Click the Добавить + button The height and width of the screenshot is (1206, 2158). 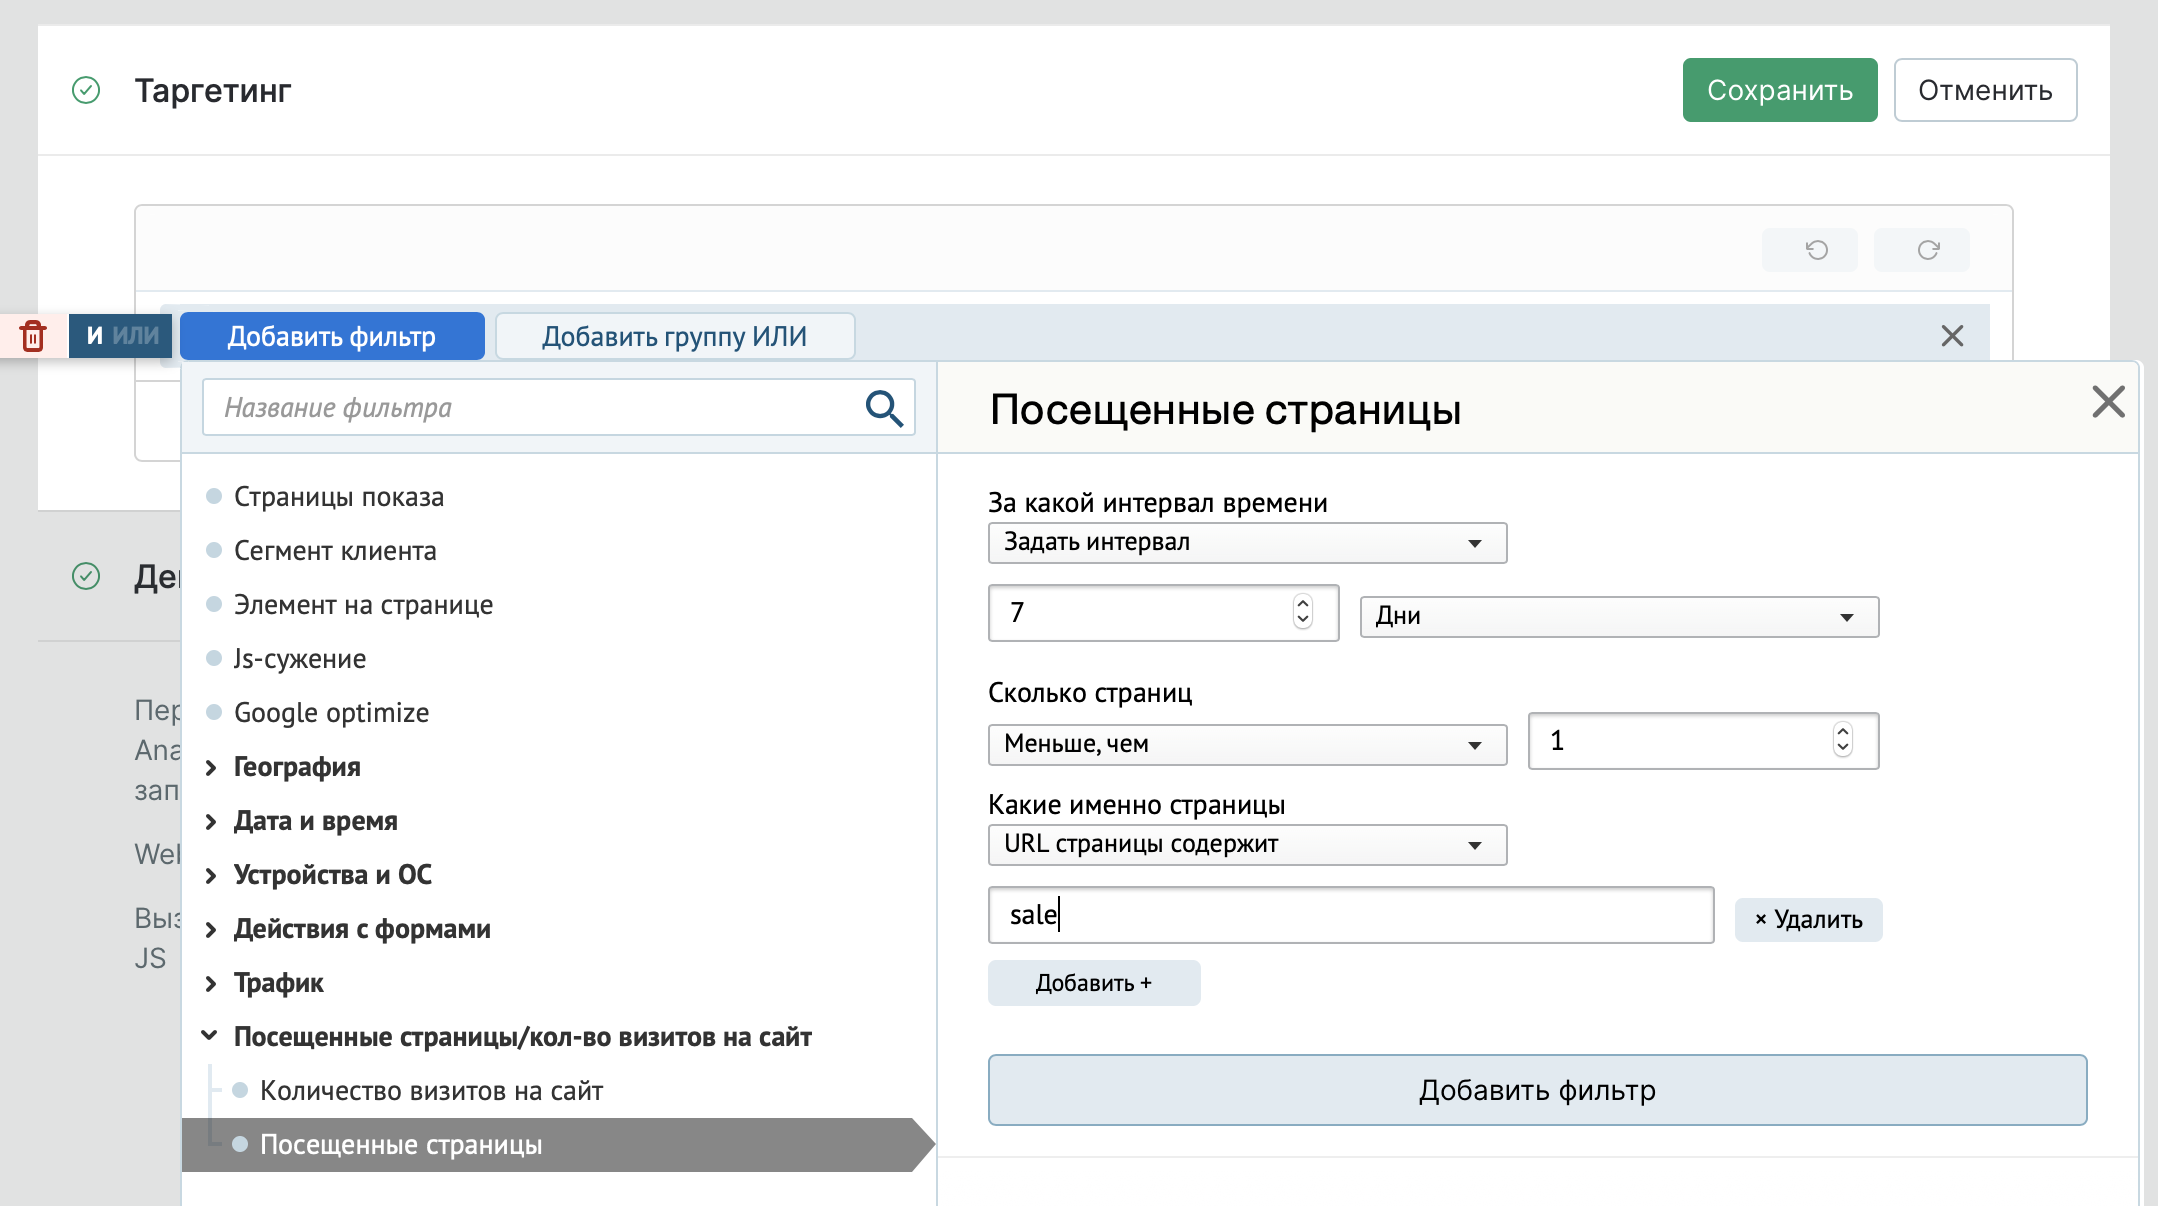click(1094, 983)
